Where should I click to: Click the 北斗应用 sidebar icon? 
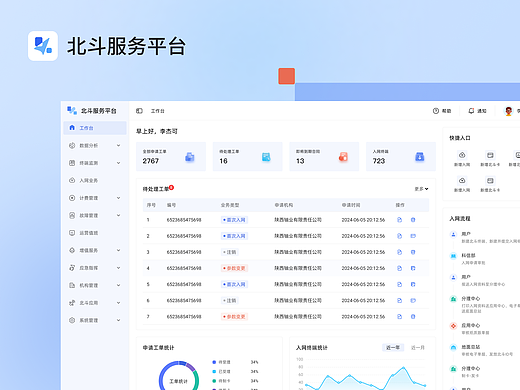pyautogui.click(x=72, y=303)
